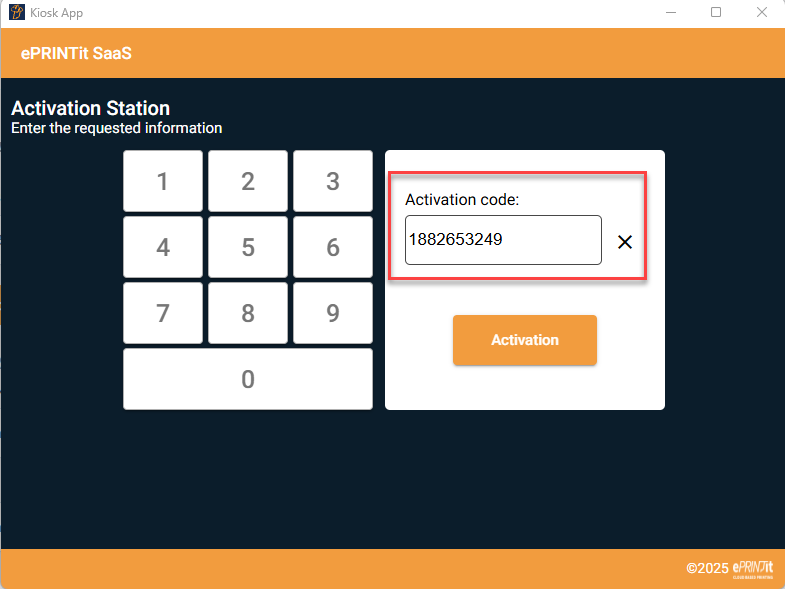Click the Activation code input field

click(x=503, y=240)
